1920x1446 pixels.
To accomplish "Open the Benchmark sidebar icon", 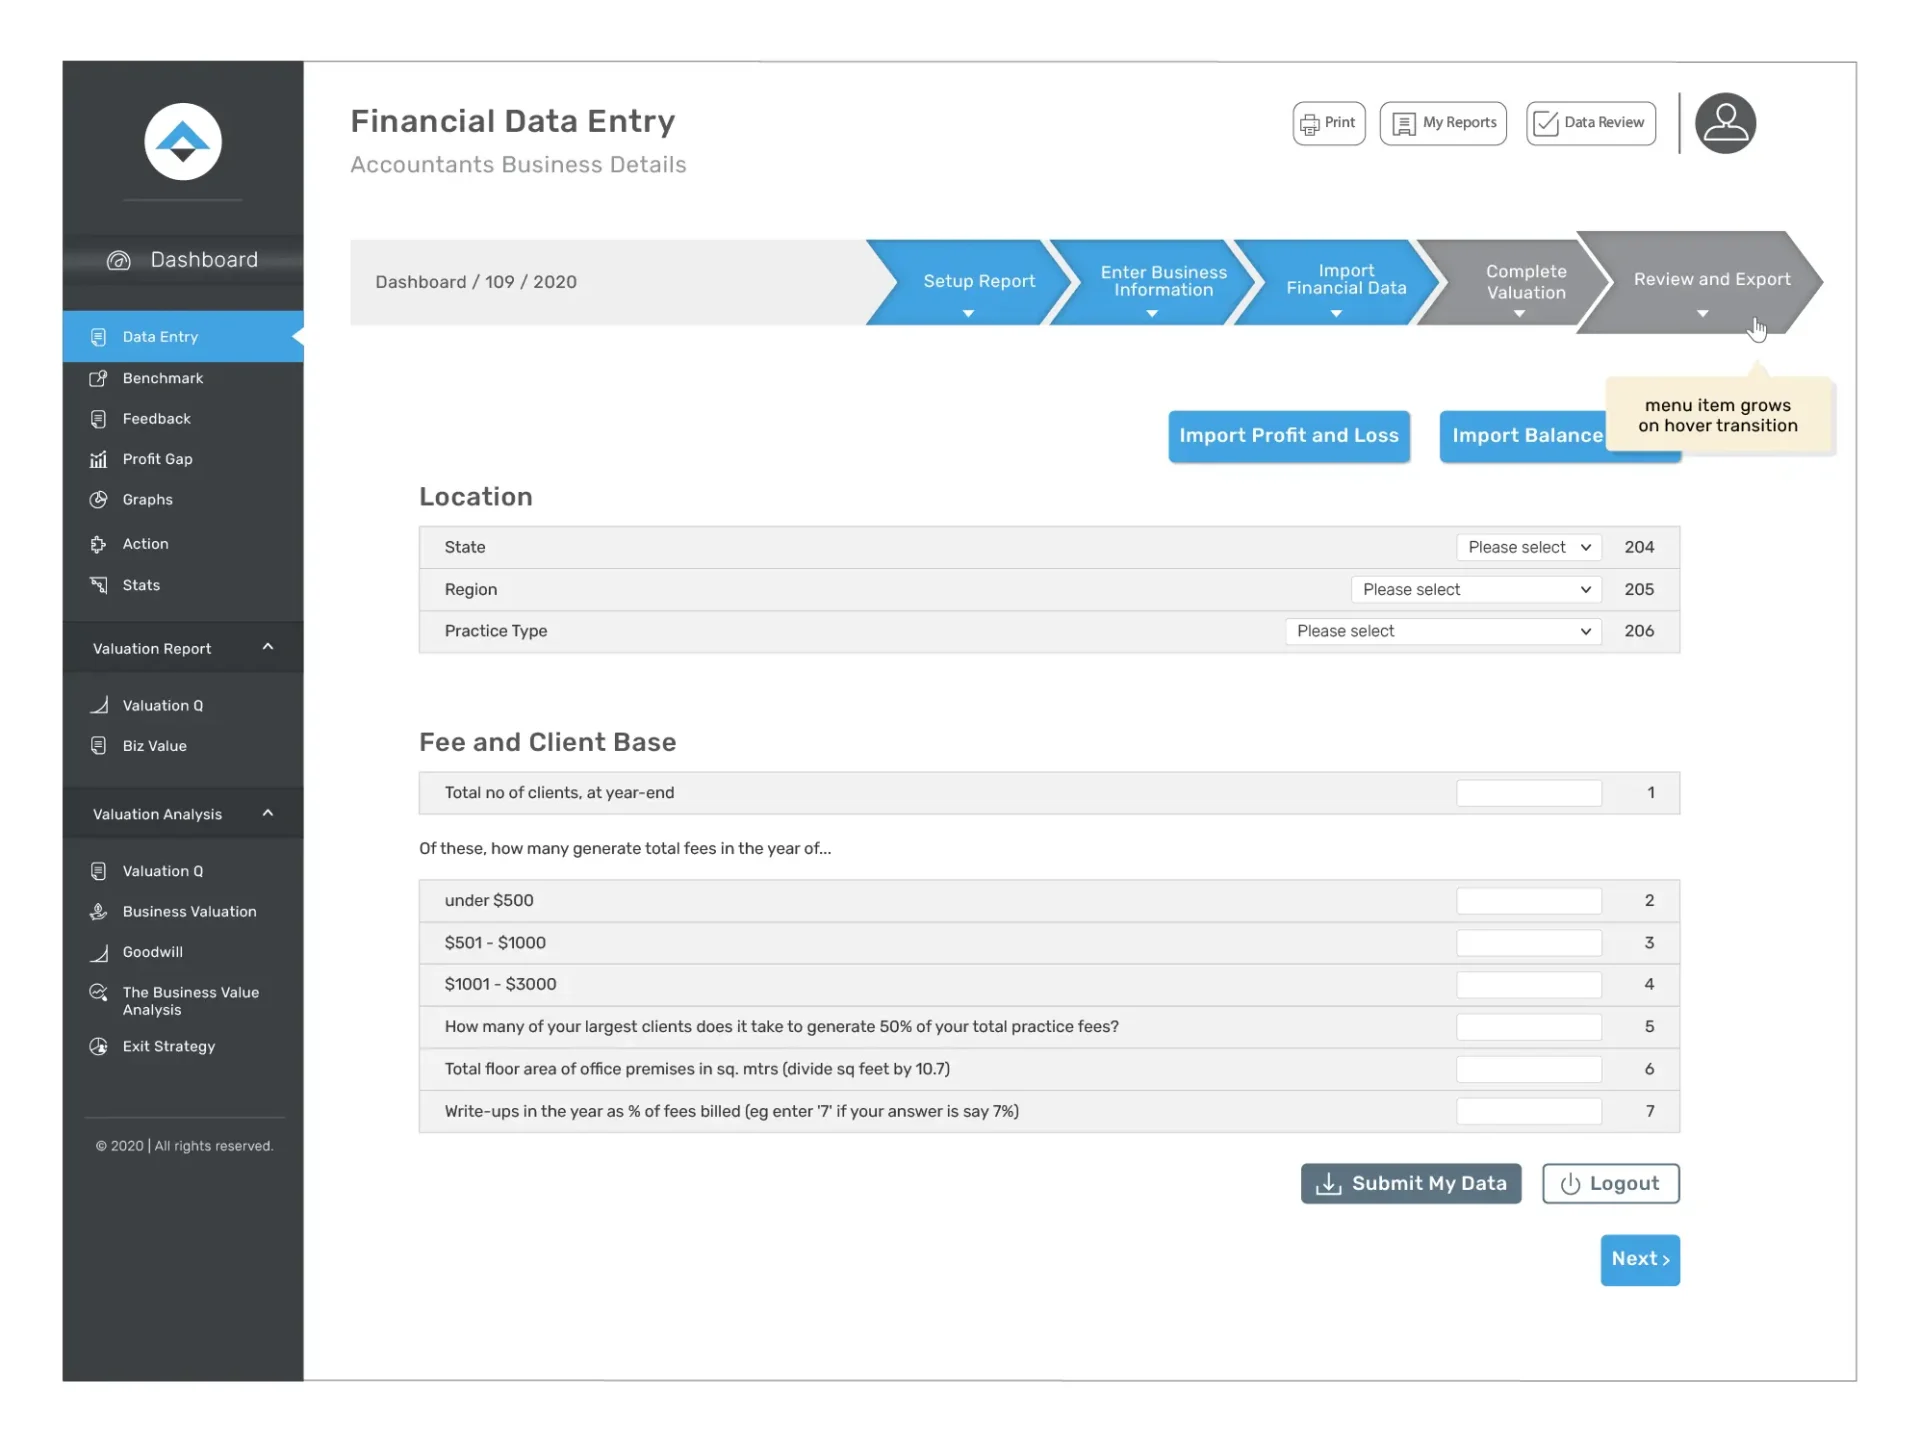I will point(98,378).
